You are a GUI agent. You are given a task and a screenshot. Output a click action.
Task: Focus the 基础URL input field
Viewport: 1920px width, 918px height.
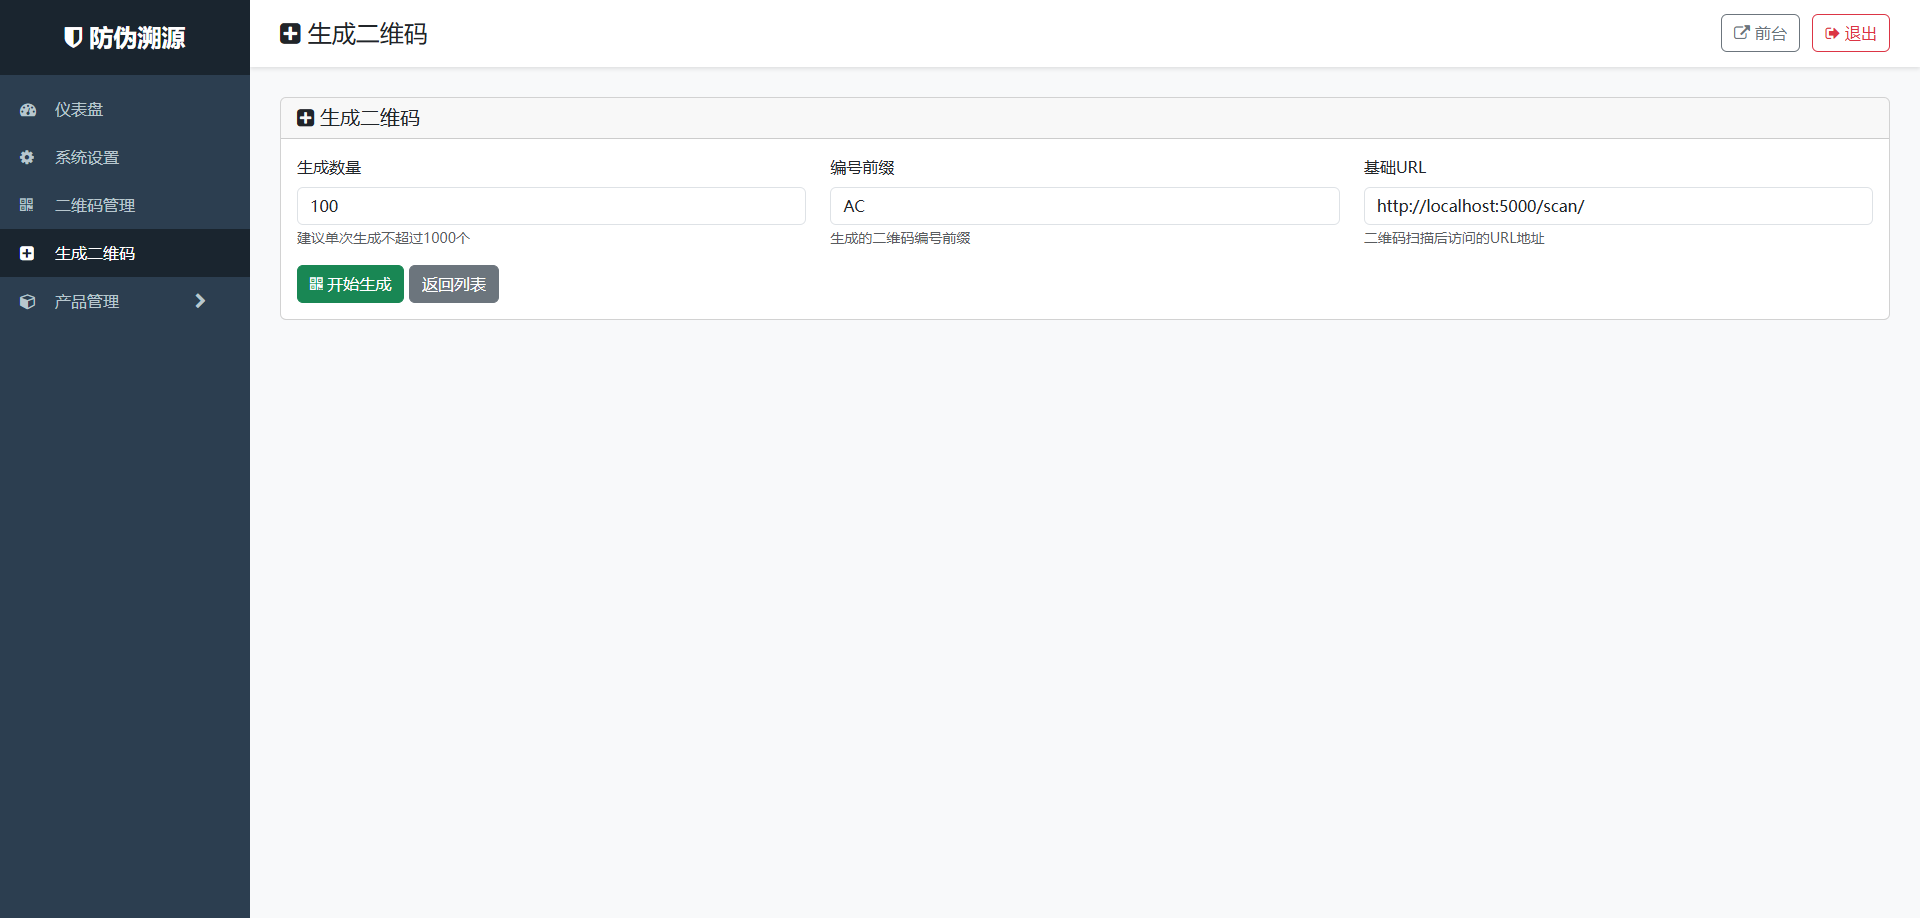1618,206
